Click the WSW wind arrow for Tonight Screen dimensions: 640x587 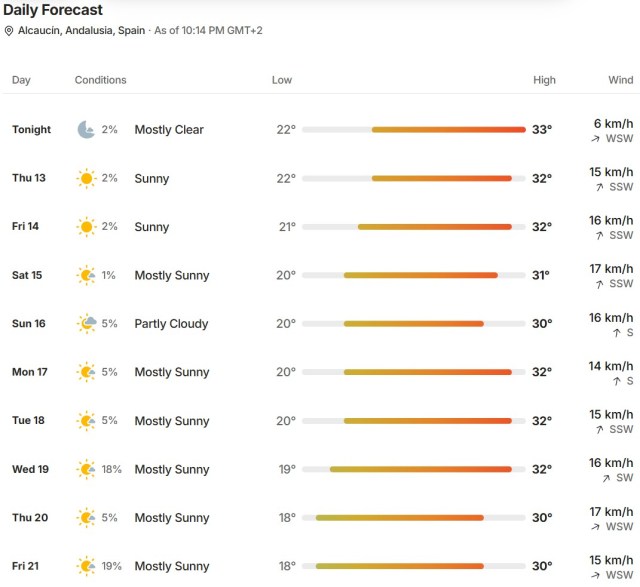(596, 139)
